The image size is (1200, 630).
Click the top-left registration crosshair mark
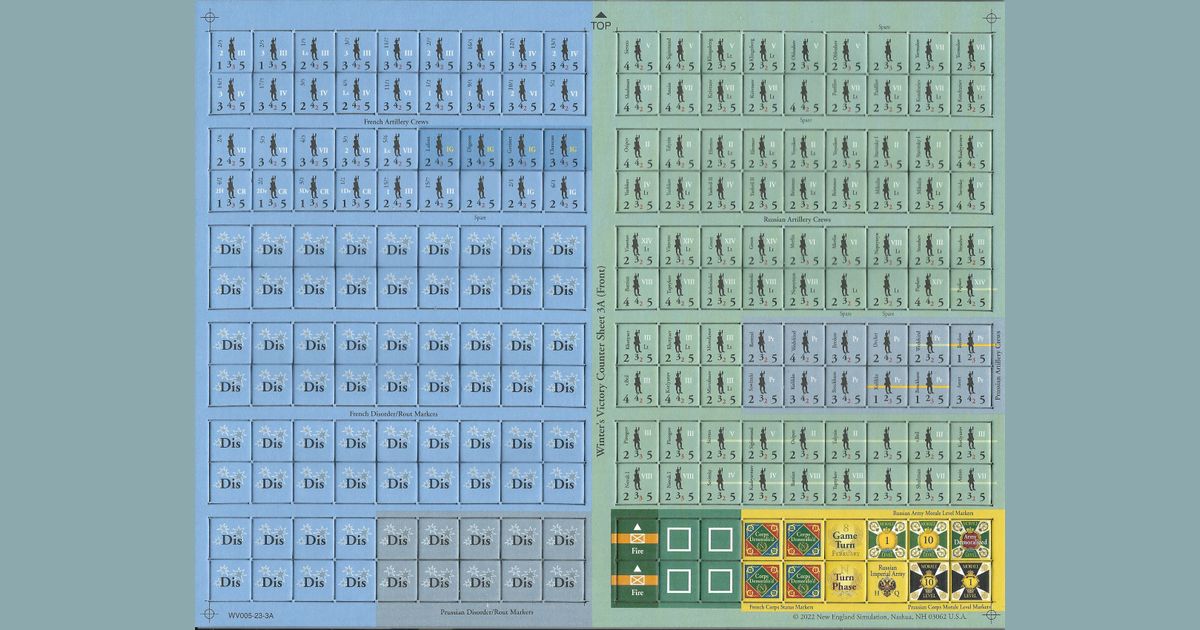(208, 17)
